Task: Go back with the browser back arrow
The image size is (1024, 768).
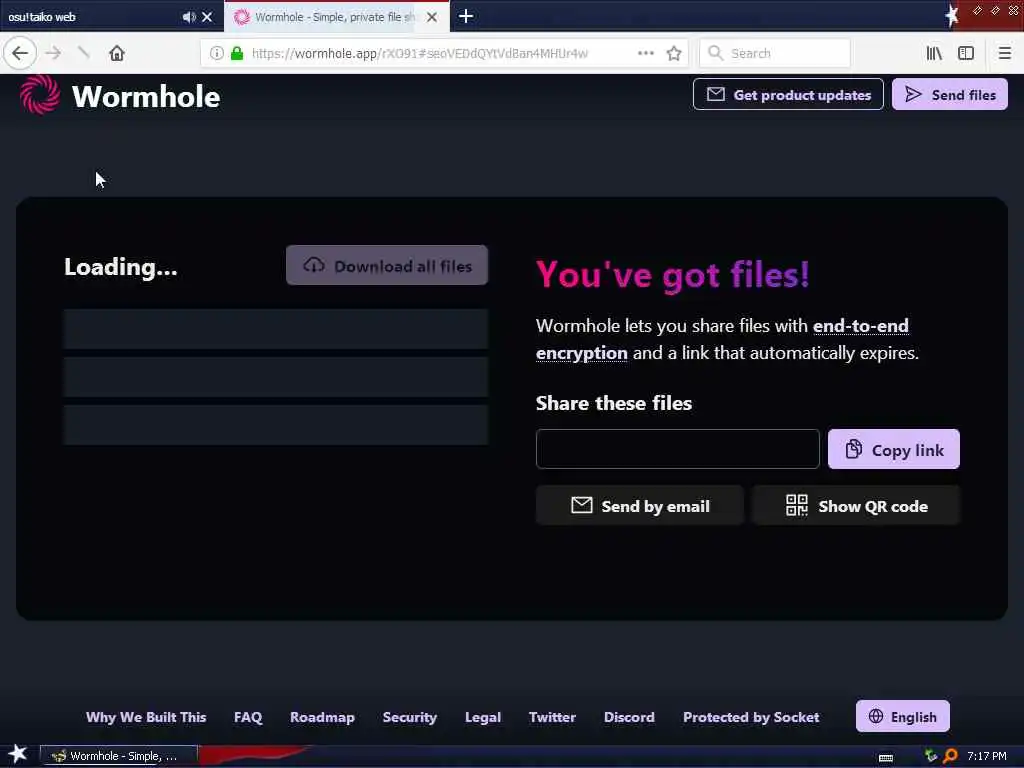Action: [20, 53]
